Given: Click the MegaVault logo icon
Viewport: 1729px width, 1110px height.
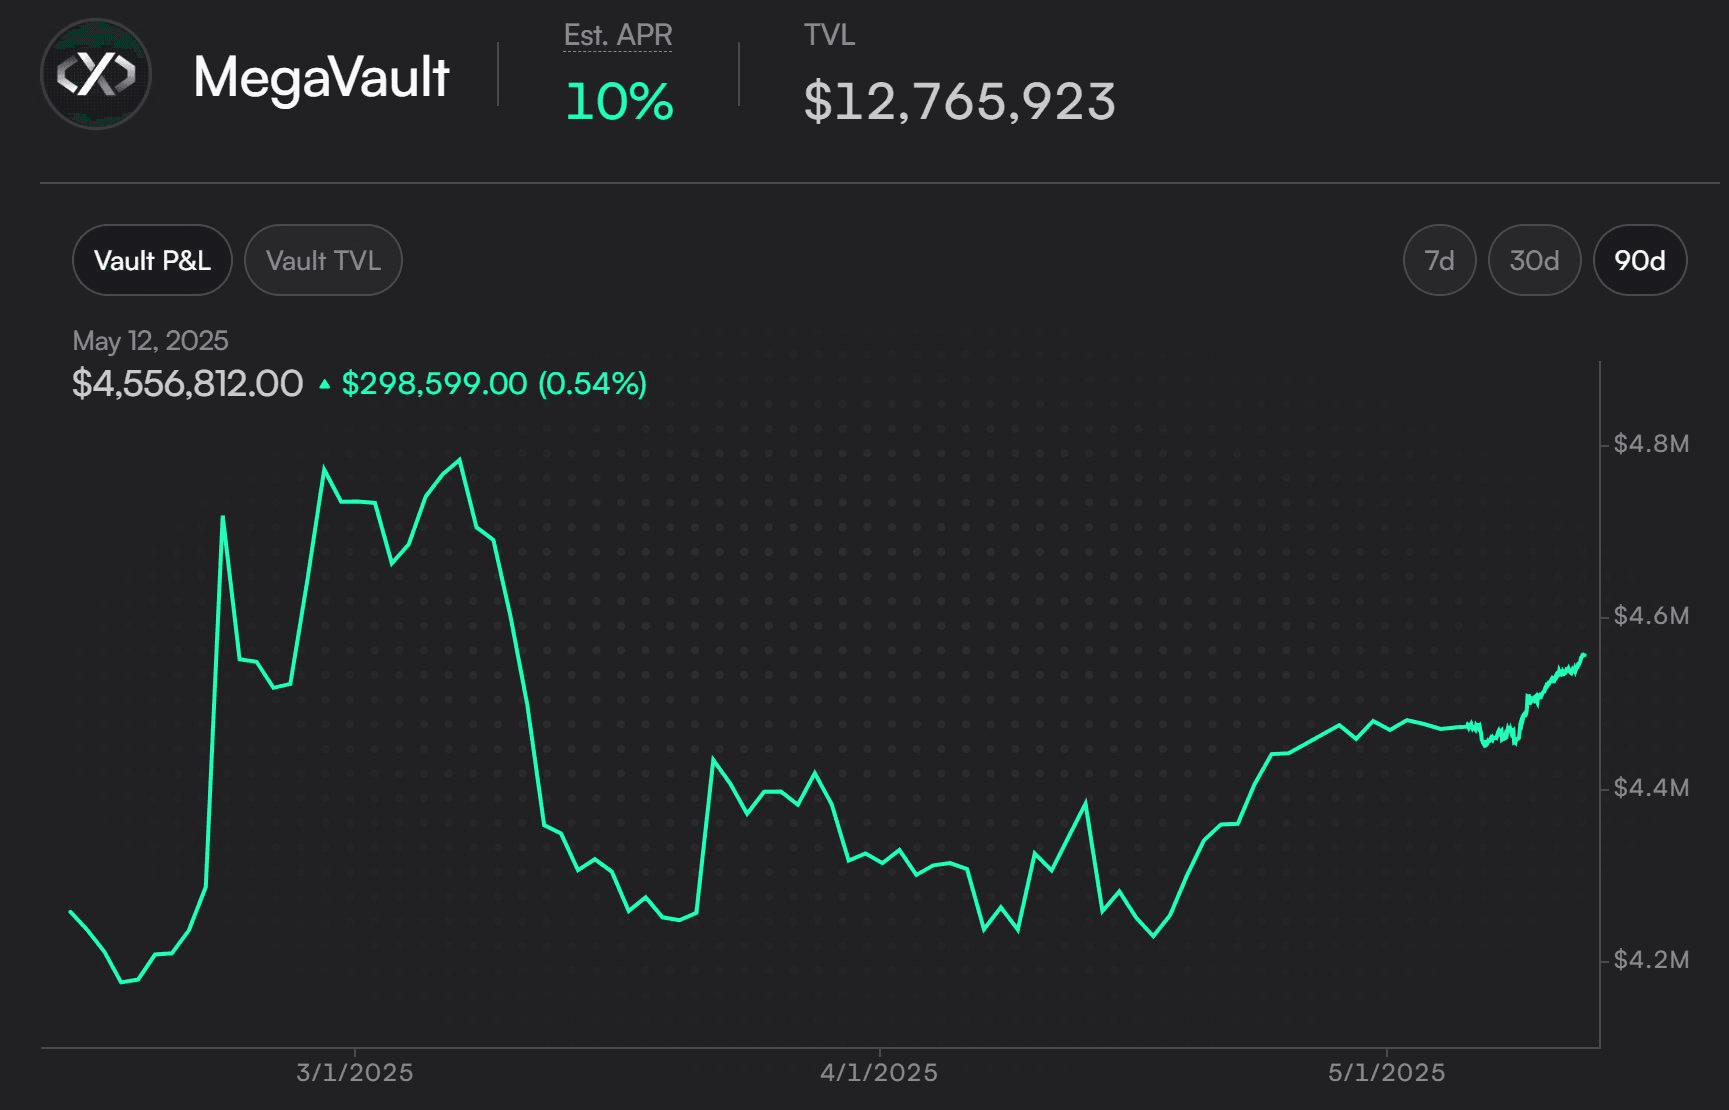Looking at the screenshot, I should pos(96,74).
